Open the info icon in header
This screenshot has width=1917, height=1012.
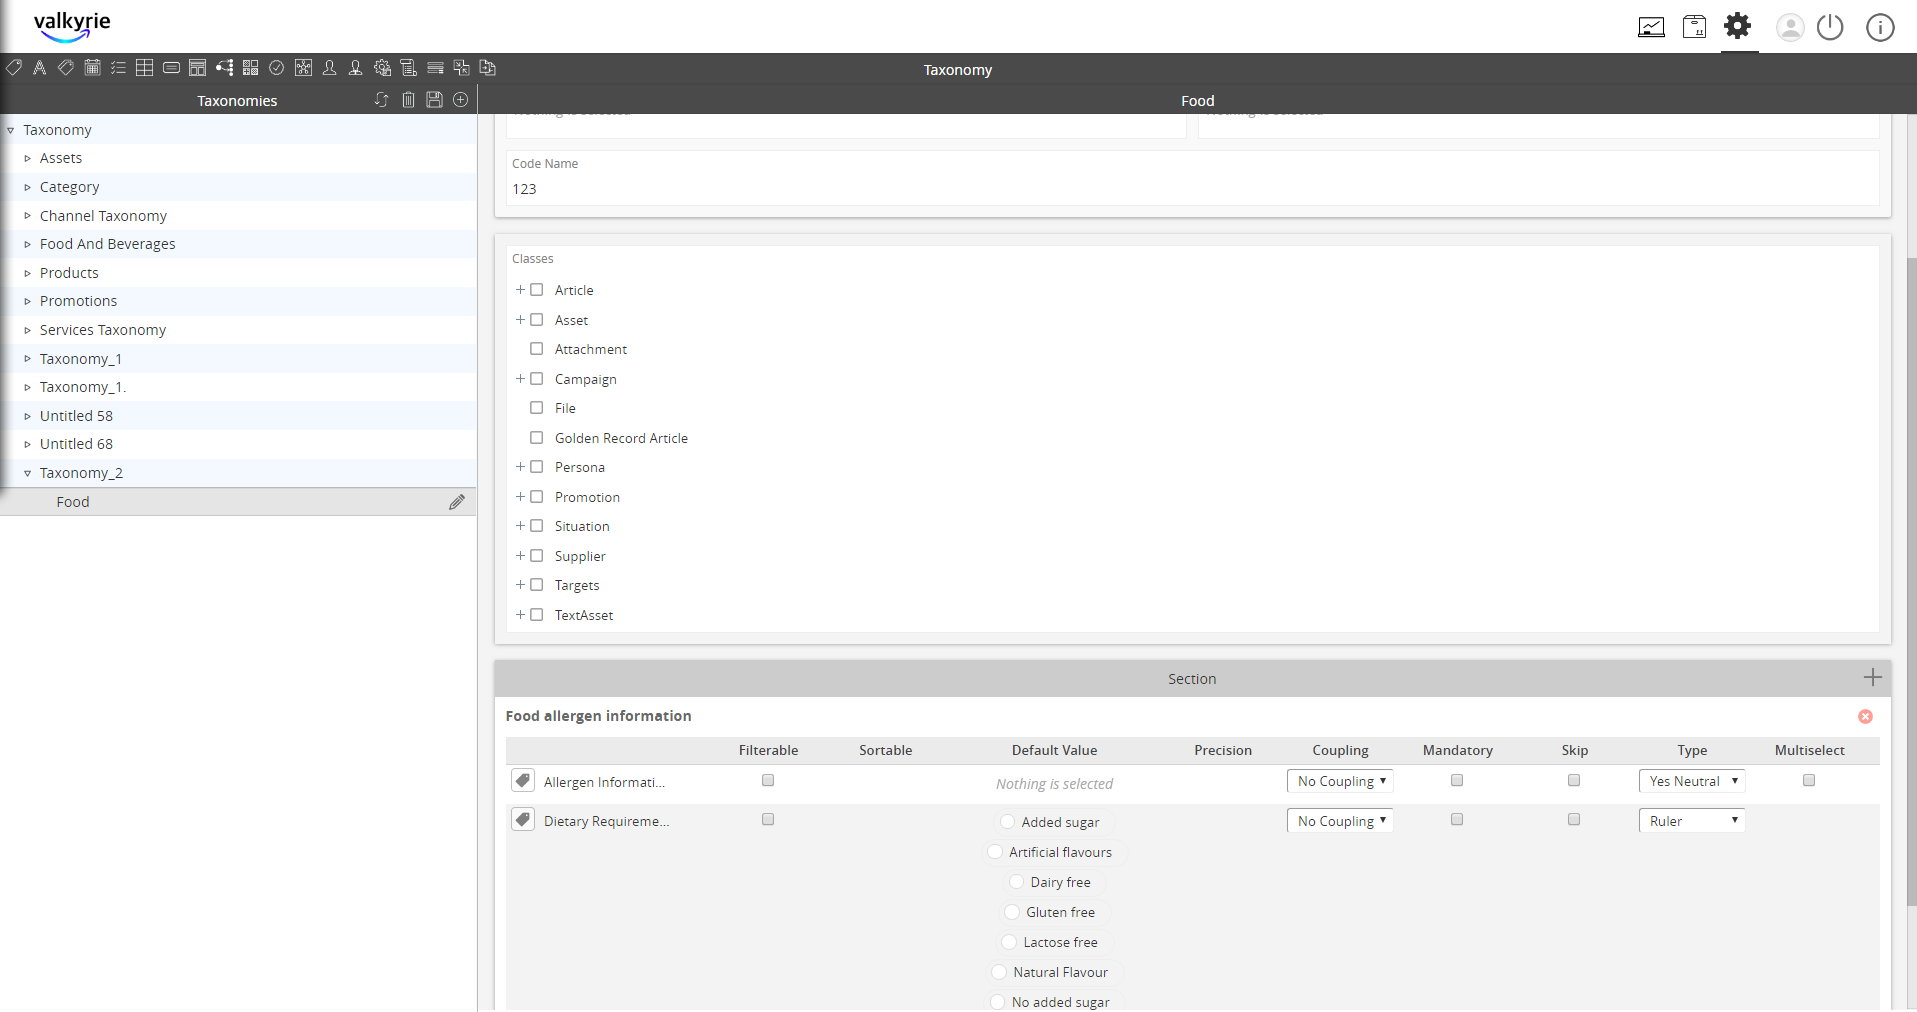click(1880, 27)
